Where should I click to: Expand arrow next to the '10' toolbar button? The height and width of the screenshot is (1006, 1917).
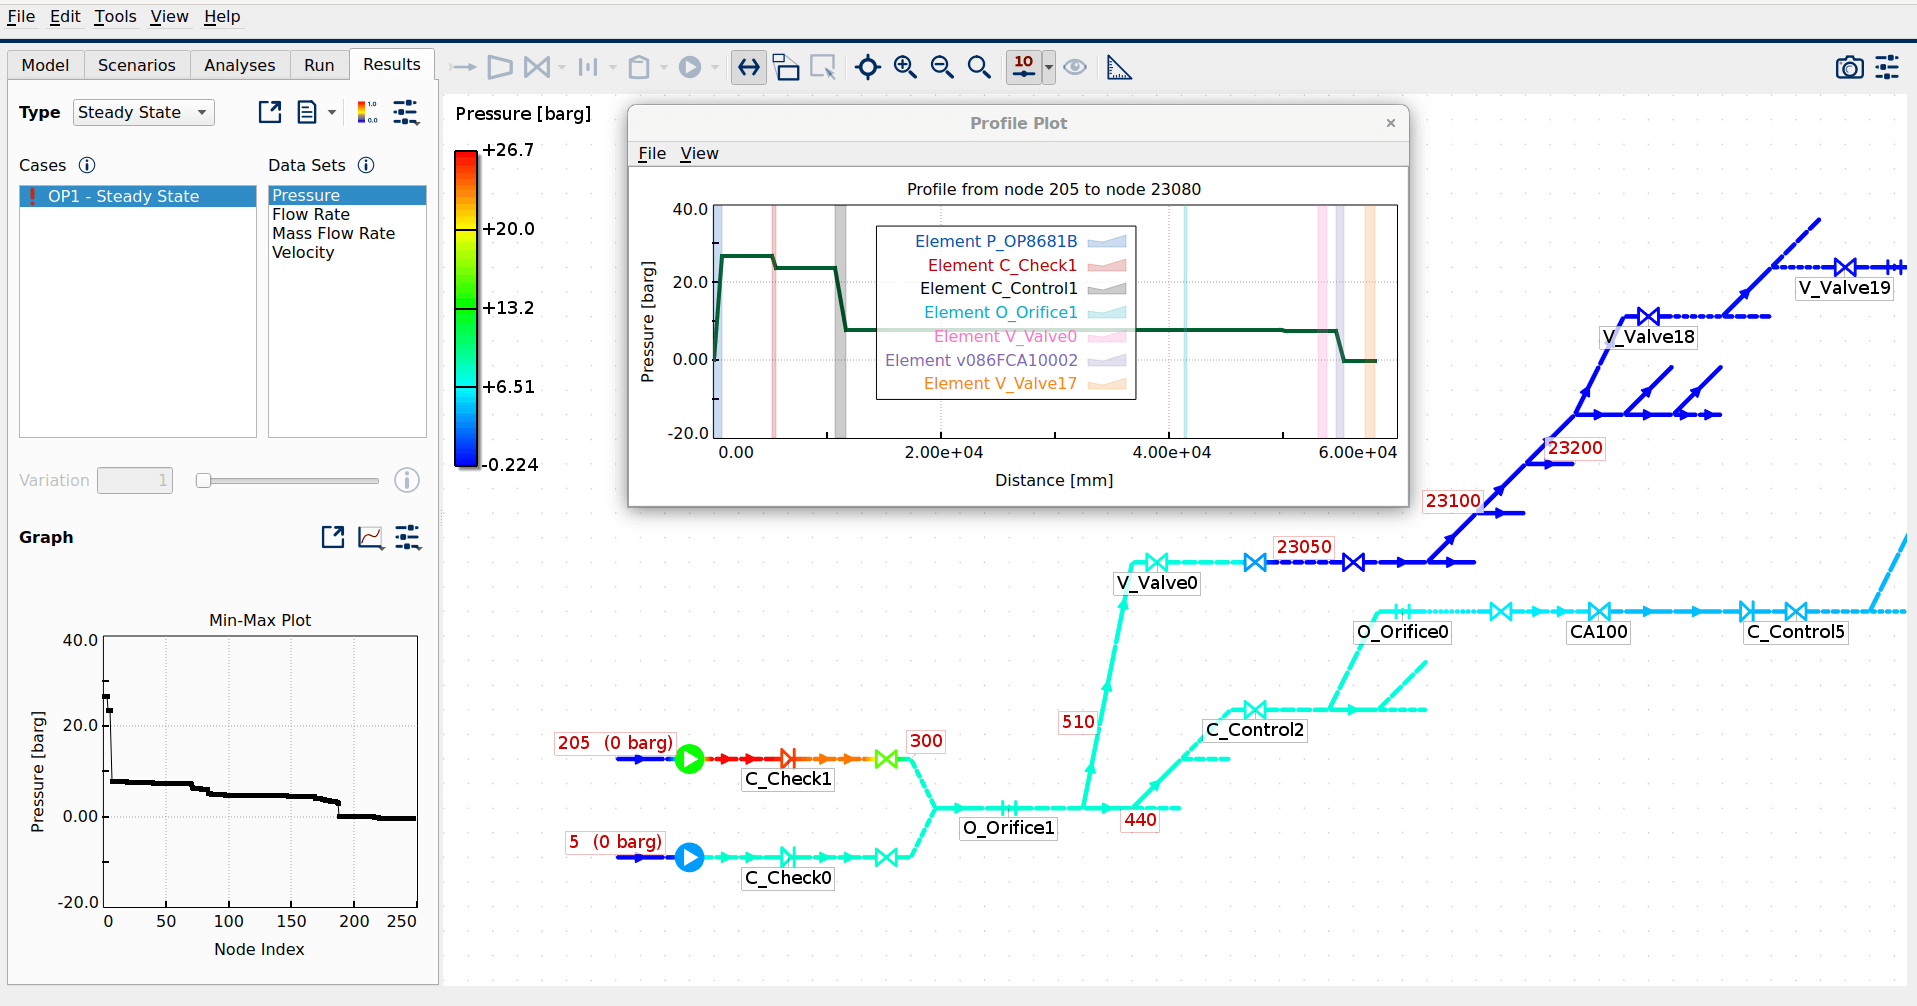(1048, 67)
